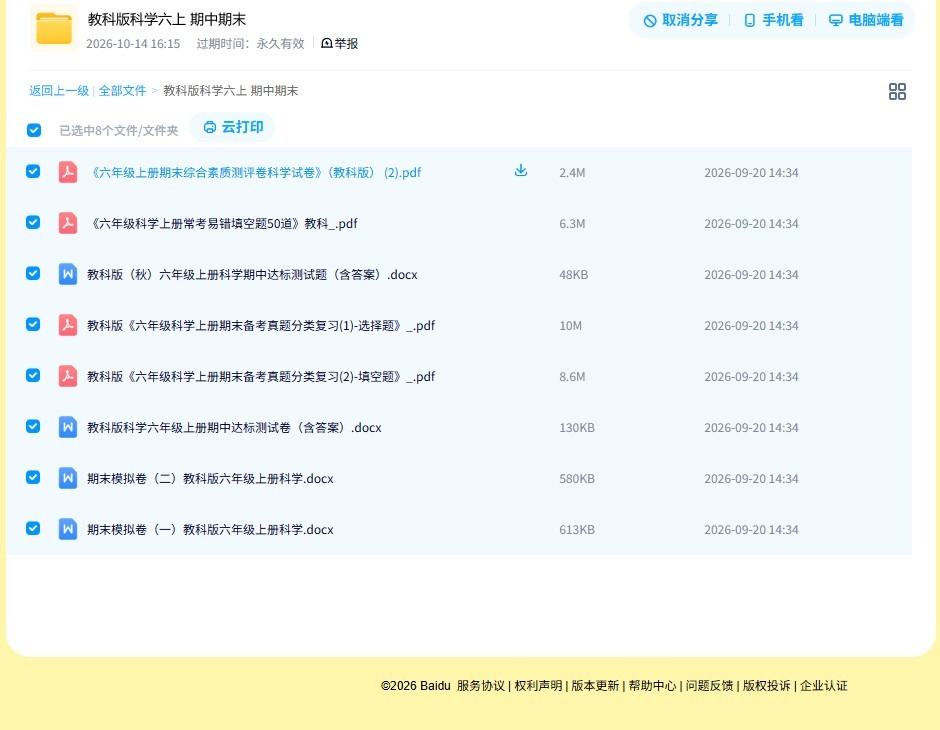Download the 期末综合素质测评卷 pdf via arrow icon

coord(521,171)
